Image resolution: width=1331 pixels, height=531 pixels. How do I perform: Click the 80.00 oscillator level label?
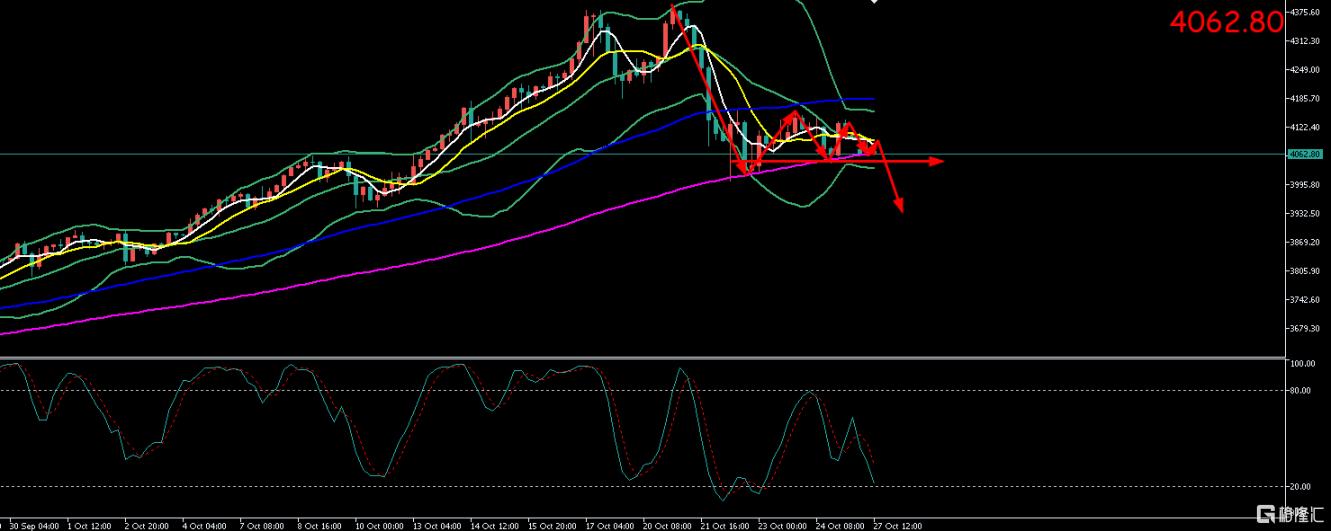click(1302, 391)
